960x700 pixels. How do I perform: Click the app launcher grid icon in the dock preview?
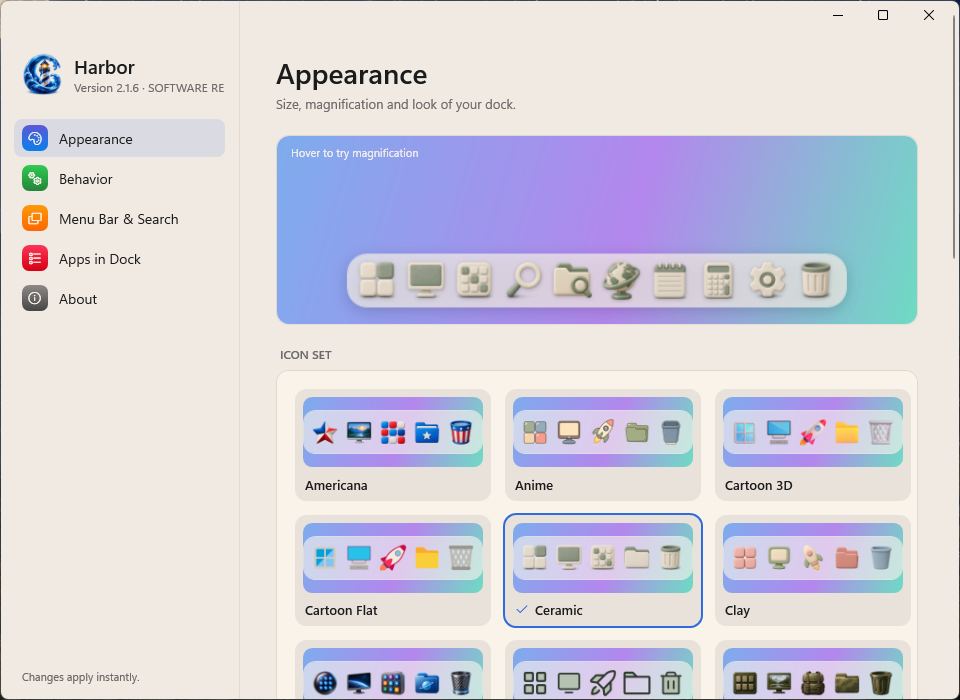[474, 280]
